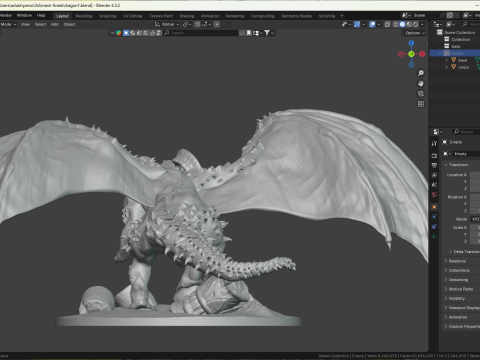Open the Object Data properties tab
Viewport: 480px width, 360px height.
pos(434,236)
